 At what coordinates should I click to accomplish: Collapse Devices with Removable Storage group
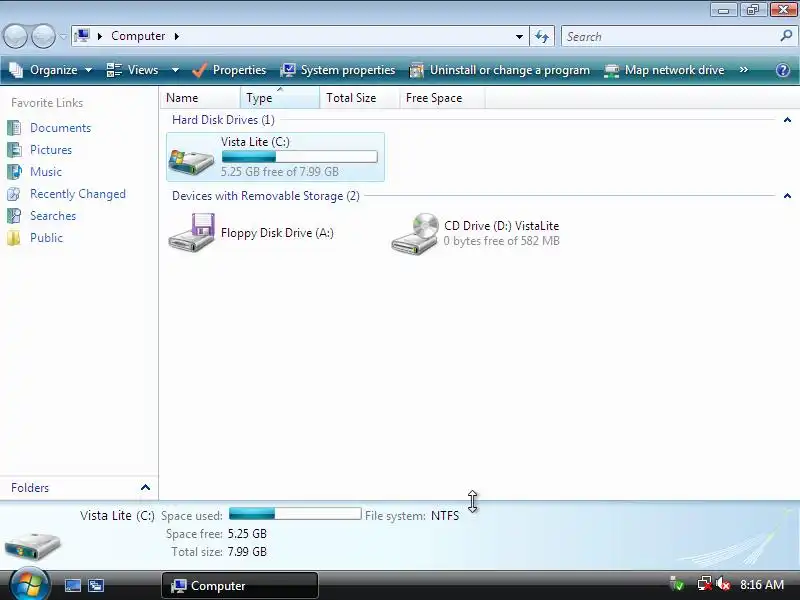tap(787, 196)
